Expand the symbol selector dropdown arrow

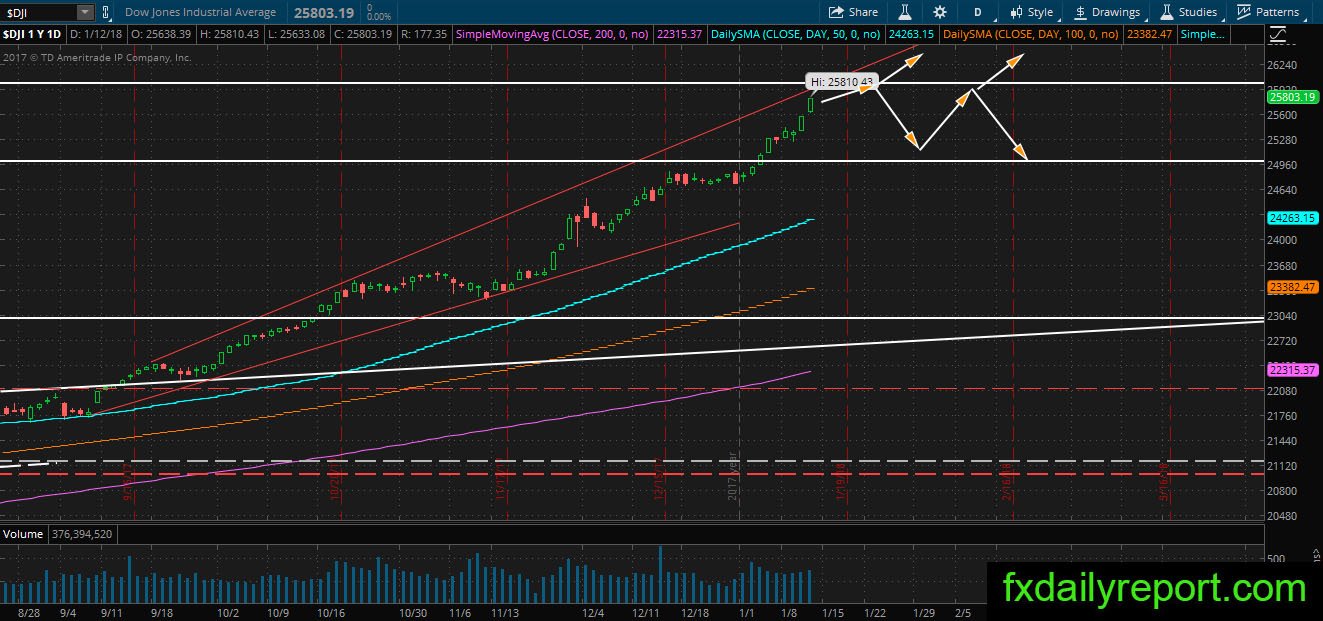click(x=85, y=12)
